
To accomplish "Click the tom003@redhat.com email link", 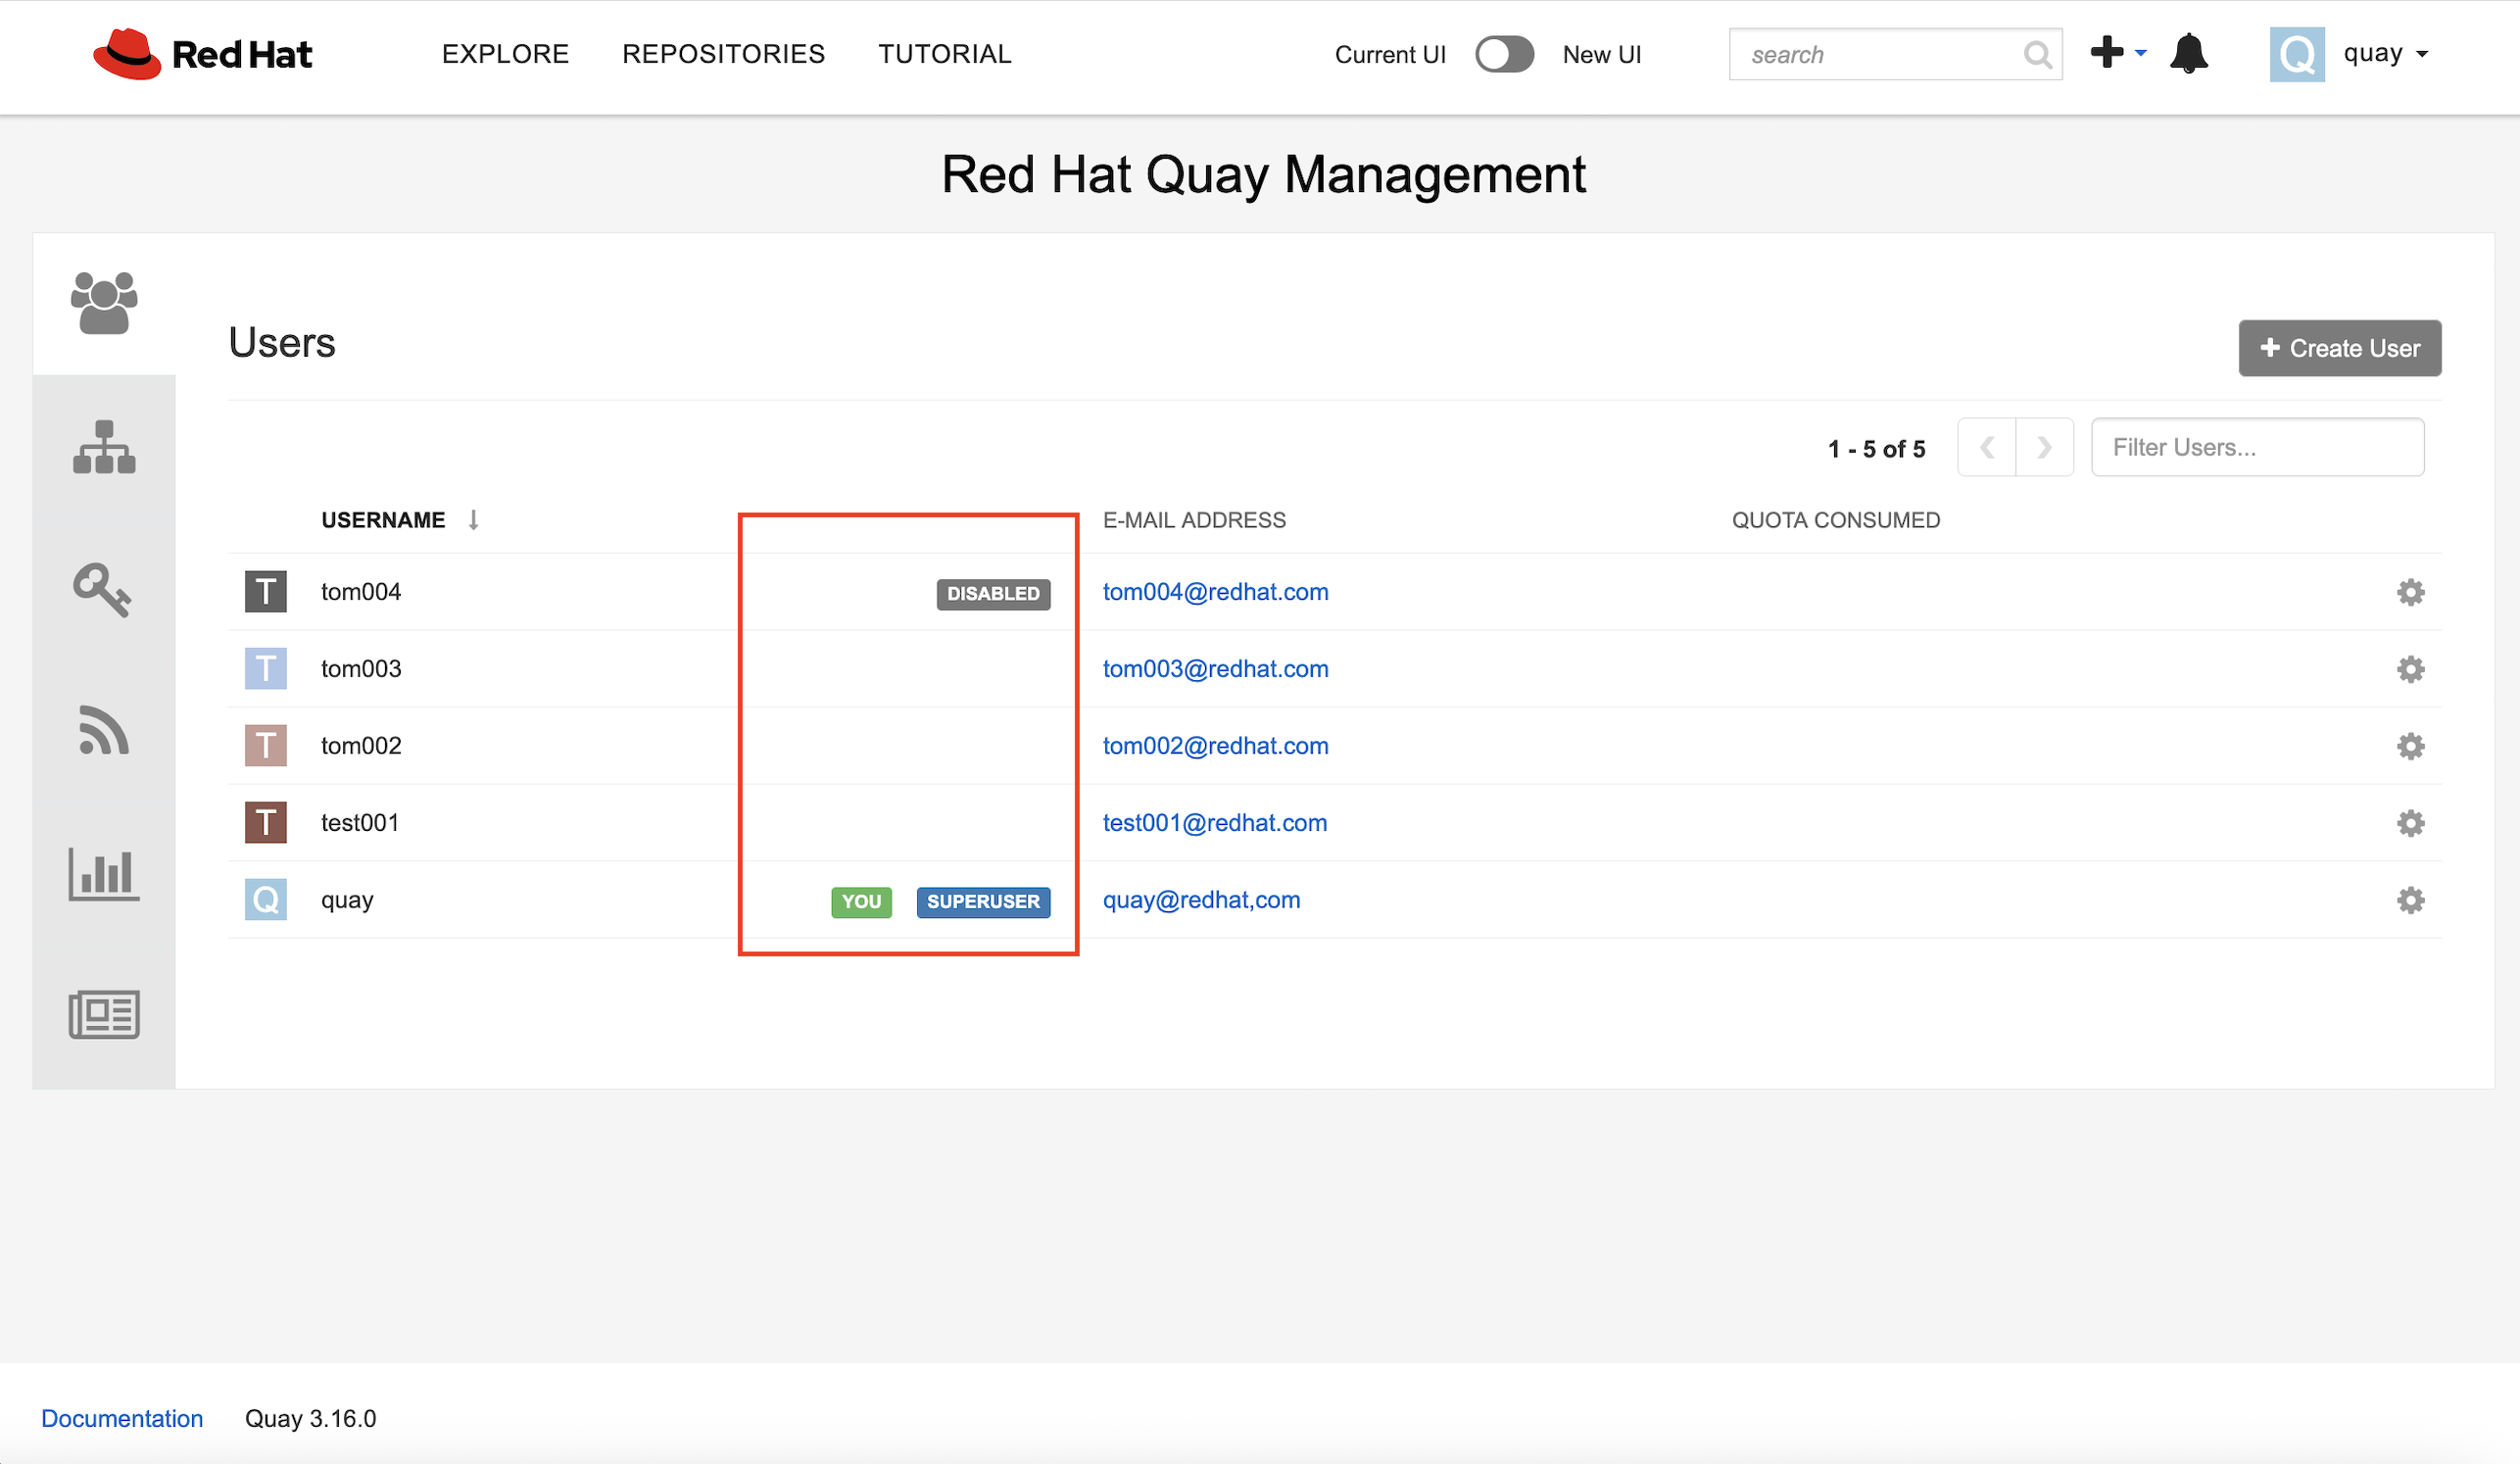I will 1215,669.
